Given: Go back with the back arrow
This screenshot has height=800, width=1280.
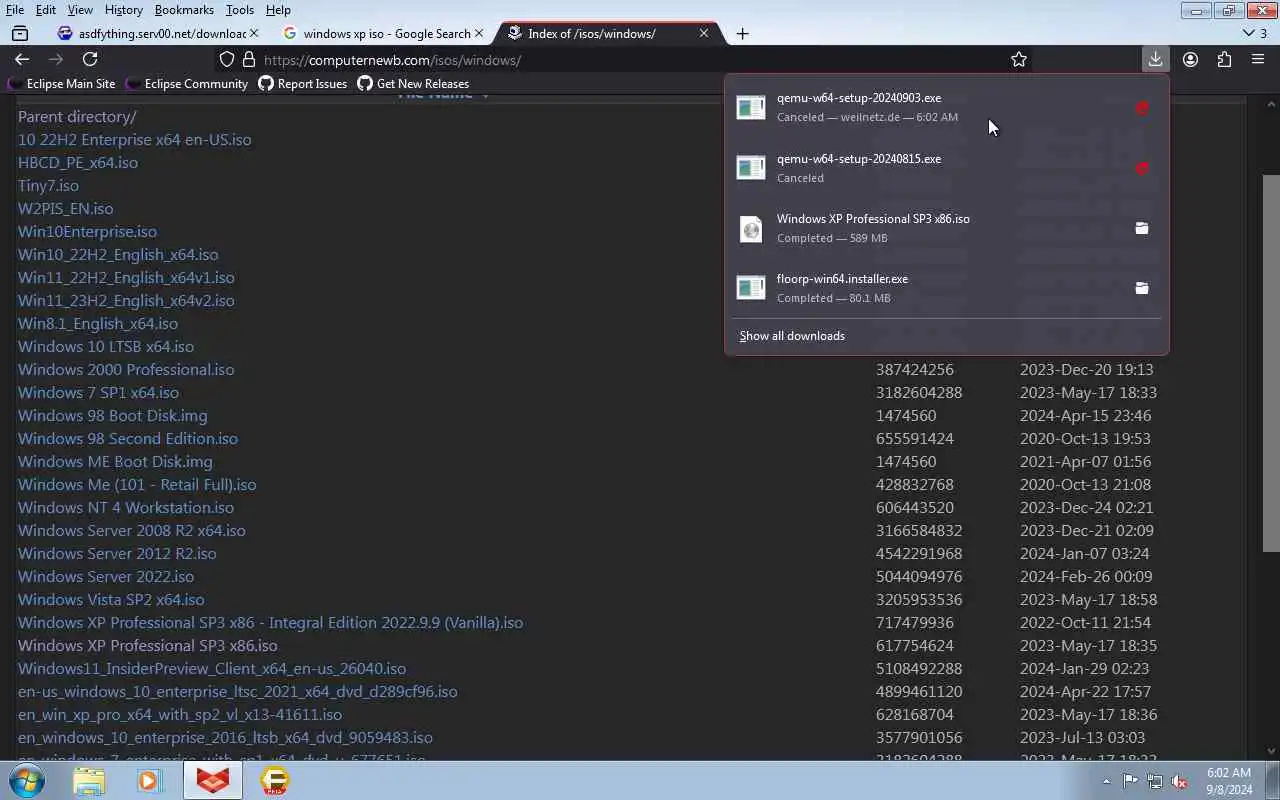Looking at the screenshot, I should point(22,60).
